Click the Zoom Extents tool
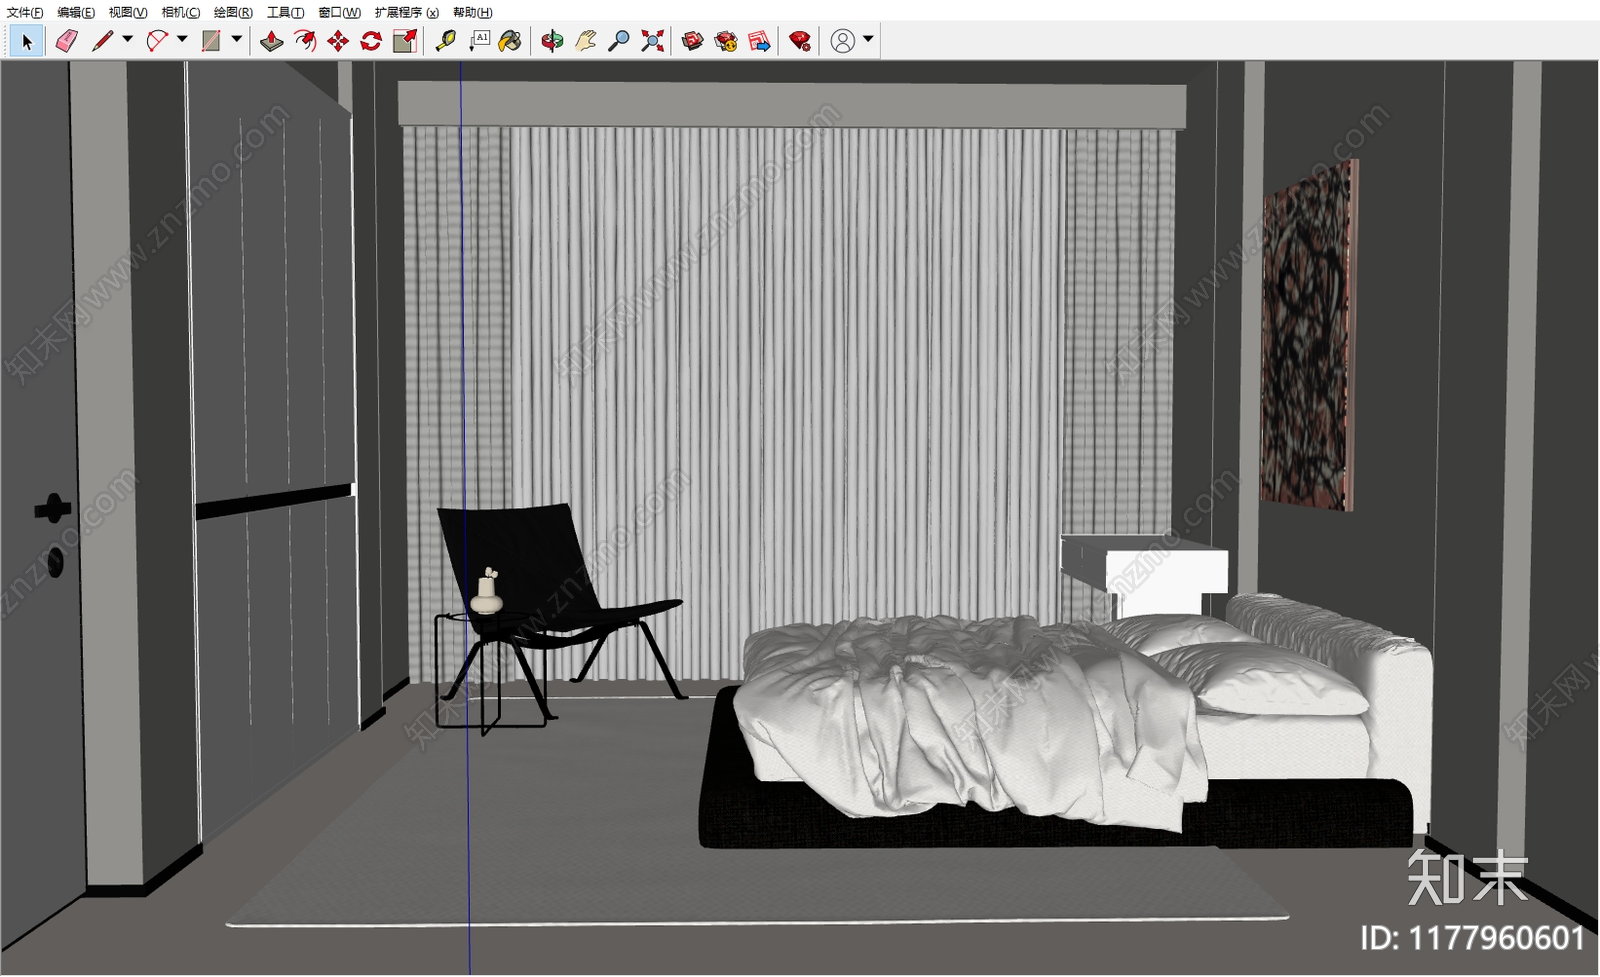The image size is (1600, 977). click(652, 41)
